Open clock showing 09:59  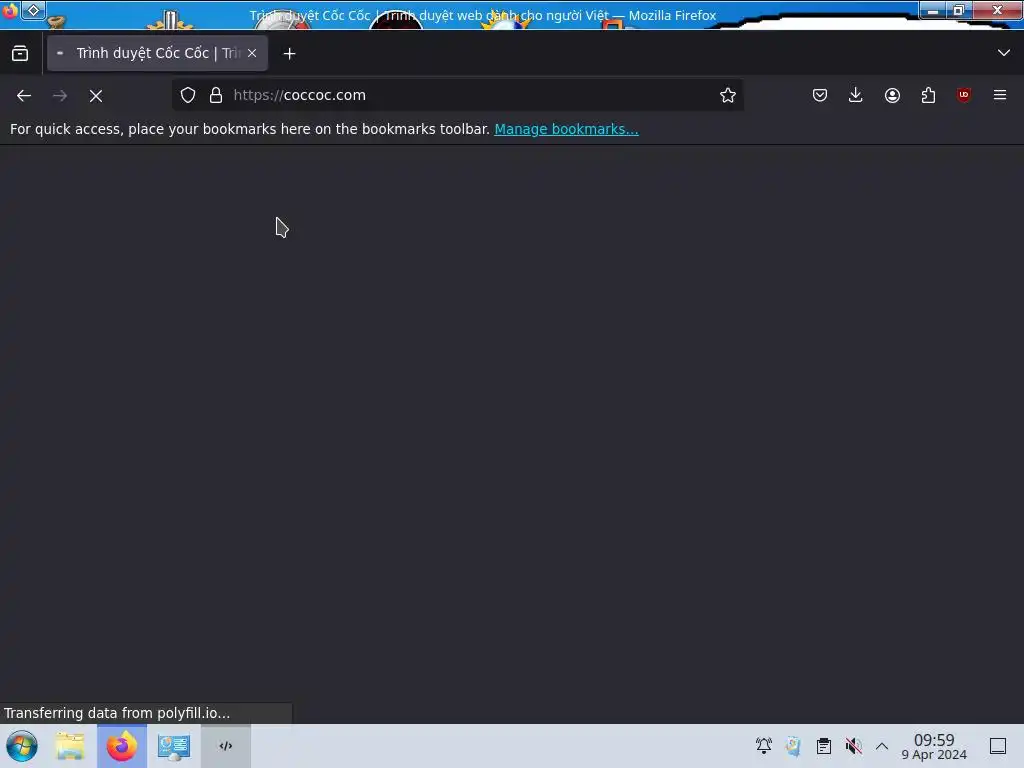click(x=934, y=746)
